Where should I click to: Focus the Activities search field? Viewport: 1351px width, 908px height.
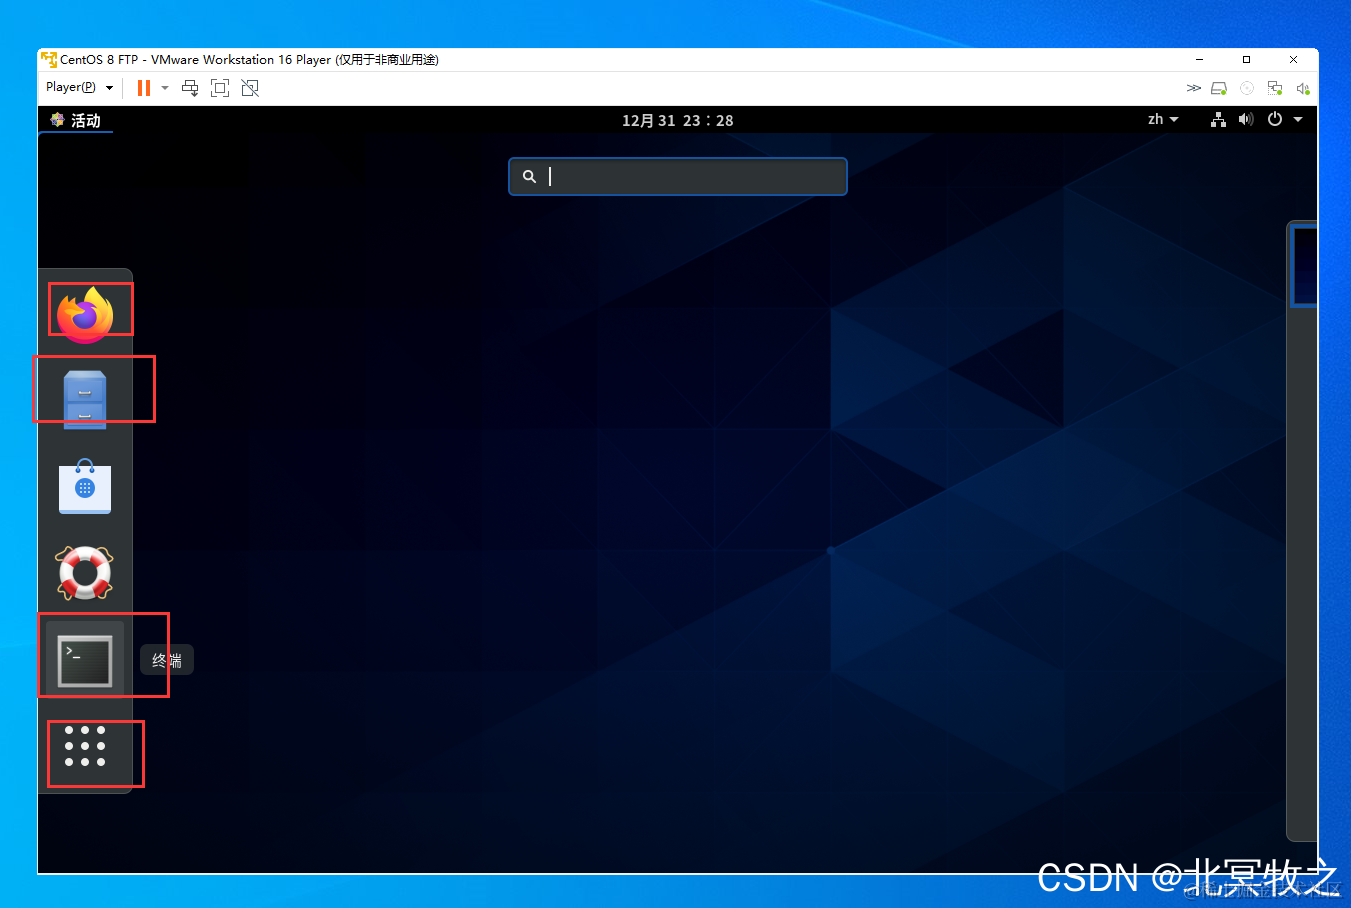(678, 176)
